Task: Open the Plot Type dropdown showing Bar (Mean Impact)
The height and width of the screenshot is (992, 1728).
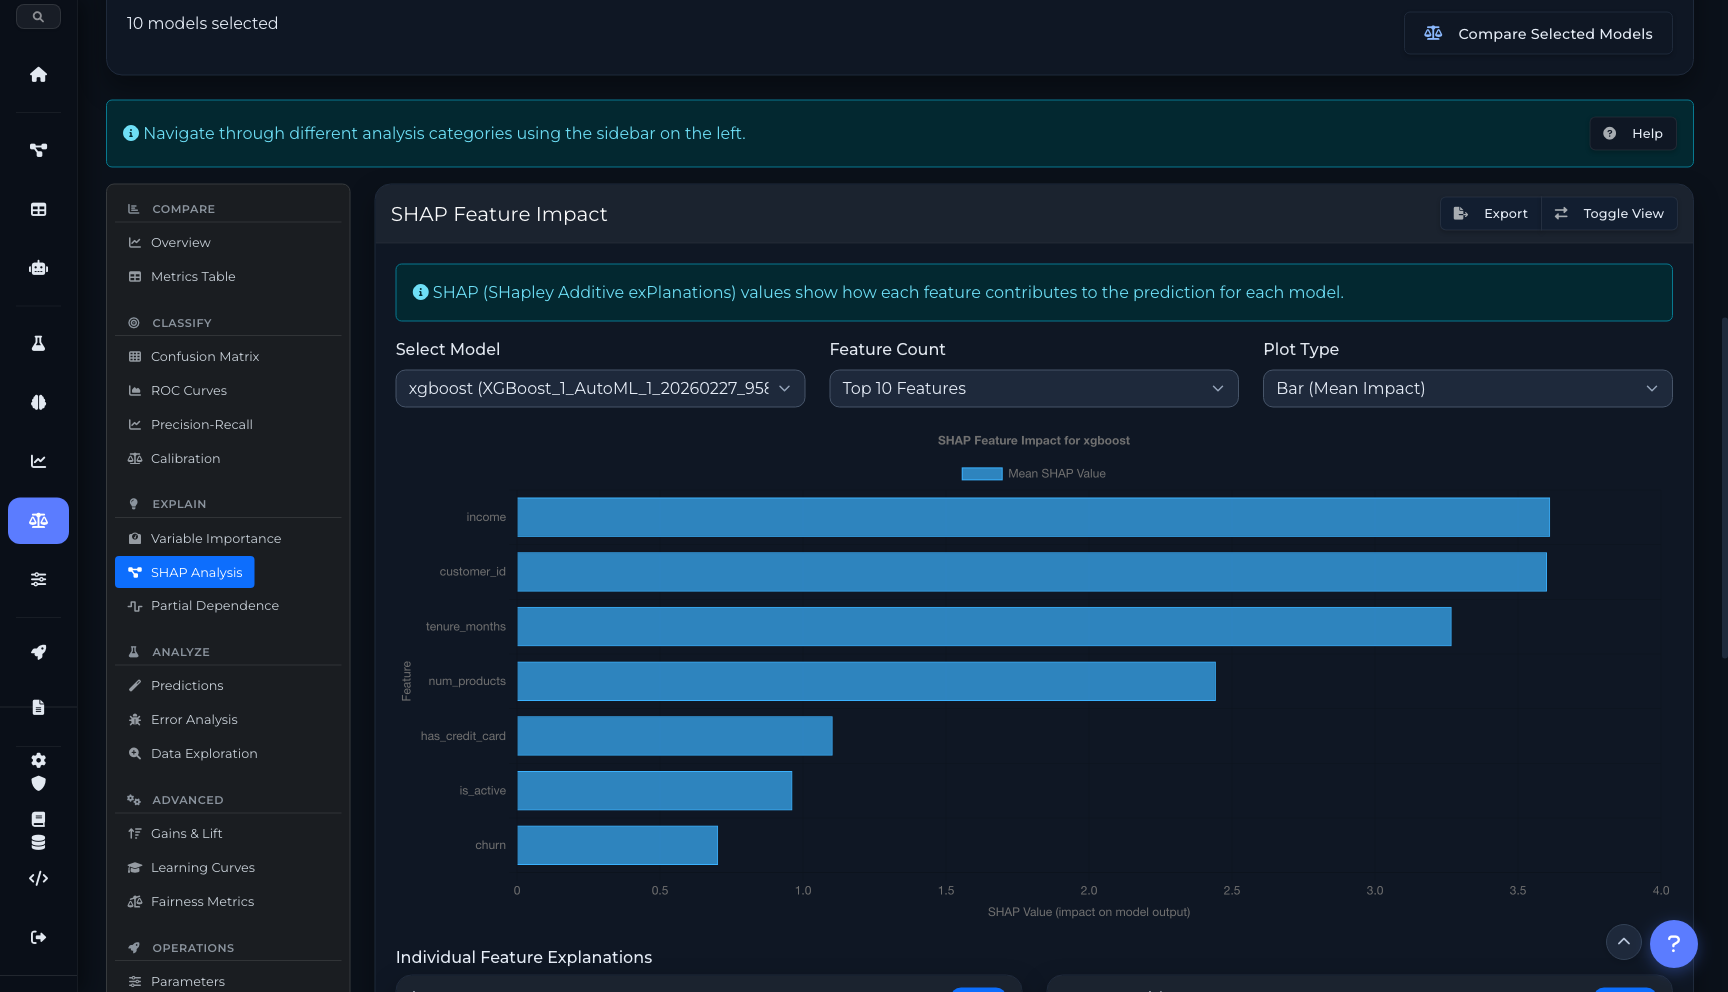Action: tap(1466, 388)
